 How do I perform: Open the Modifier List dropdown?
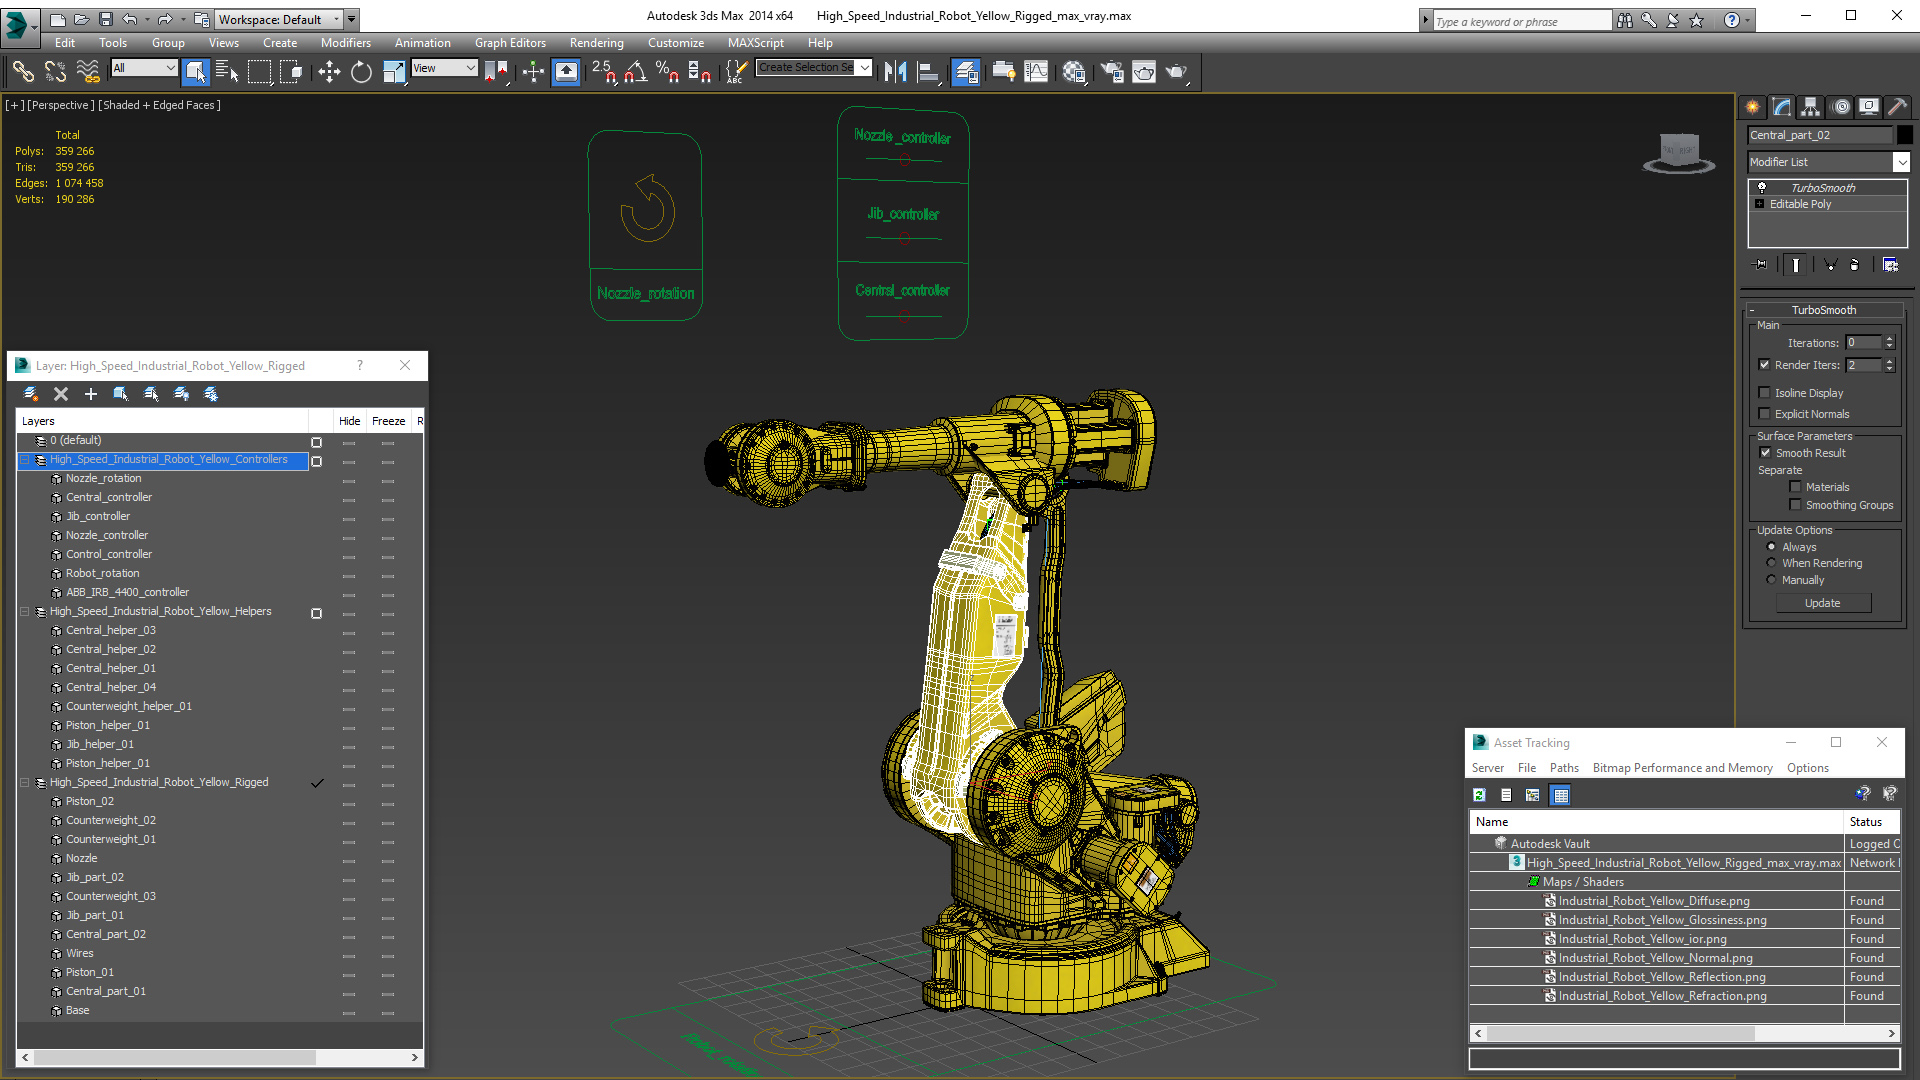(1901, 162)
